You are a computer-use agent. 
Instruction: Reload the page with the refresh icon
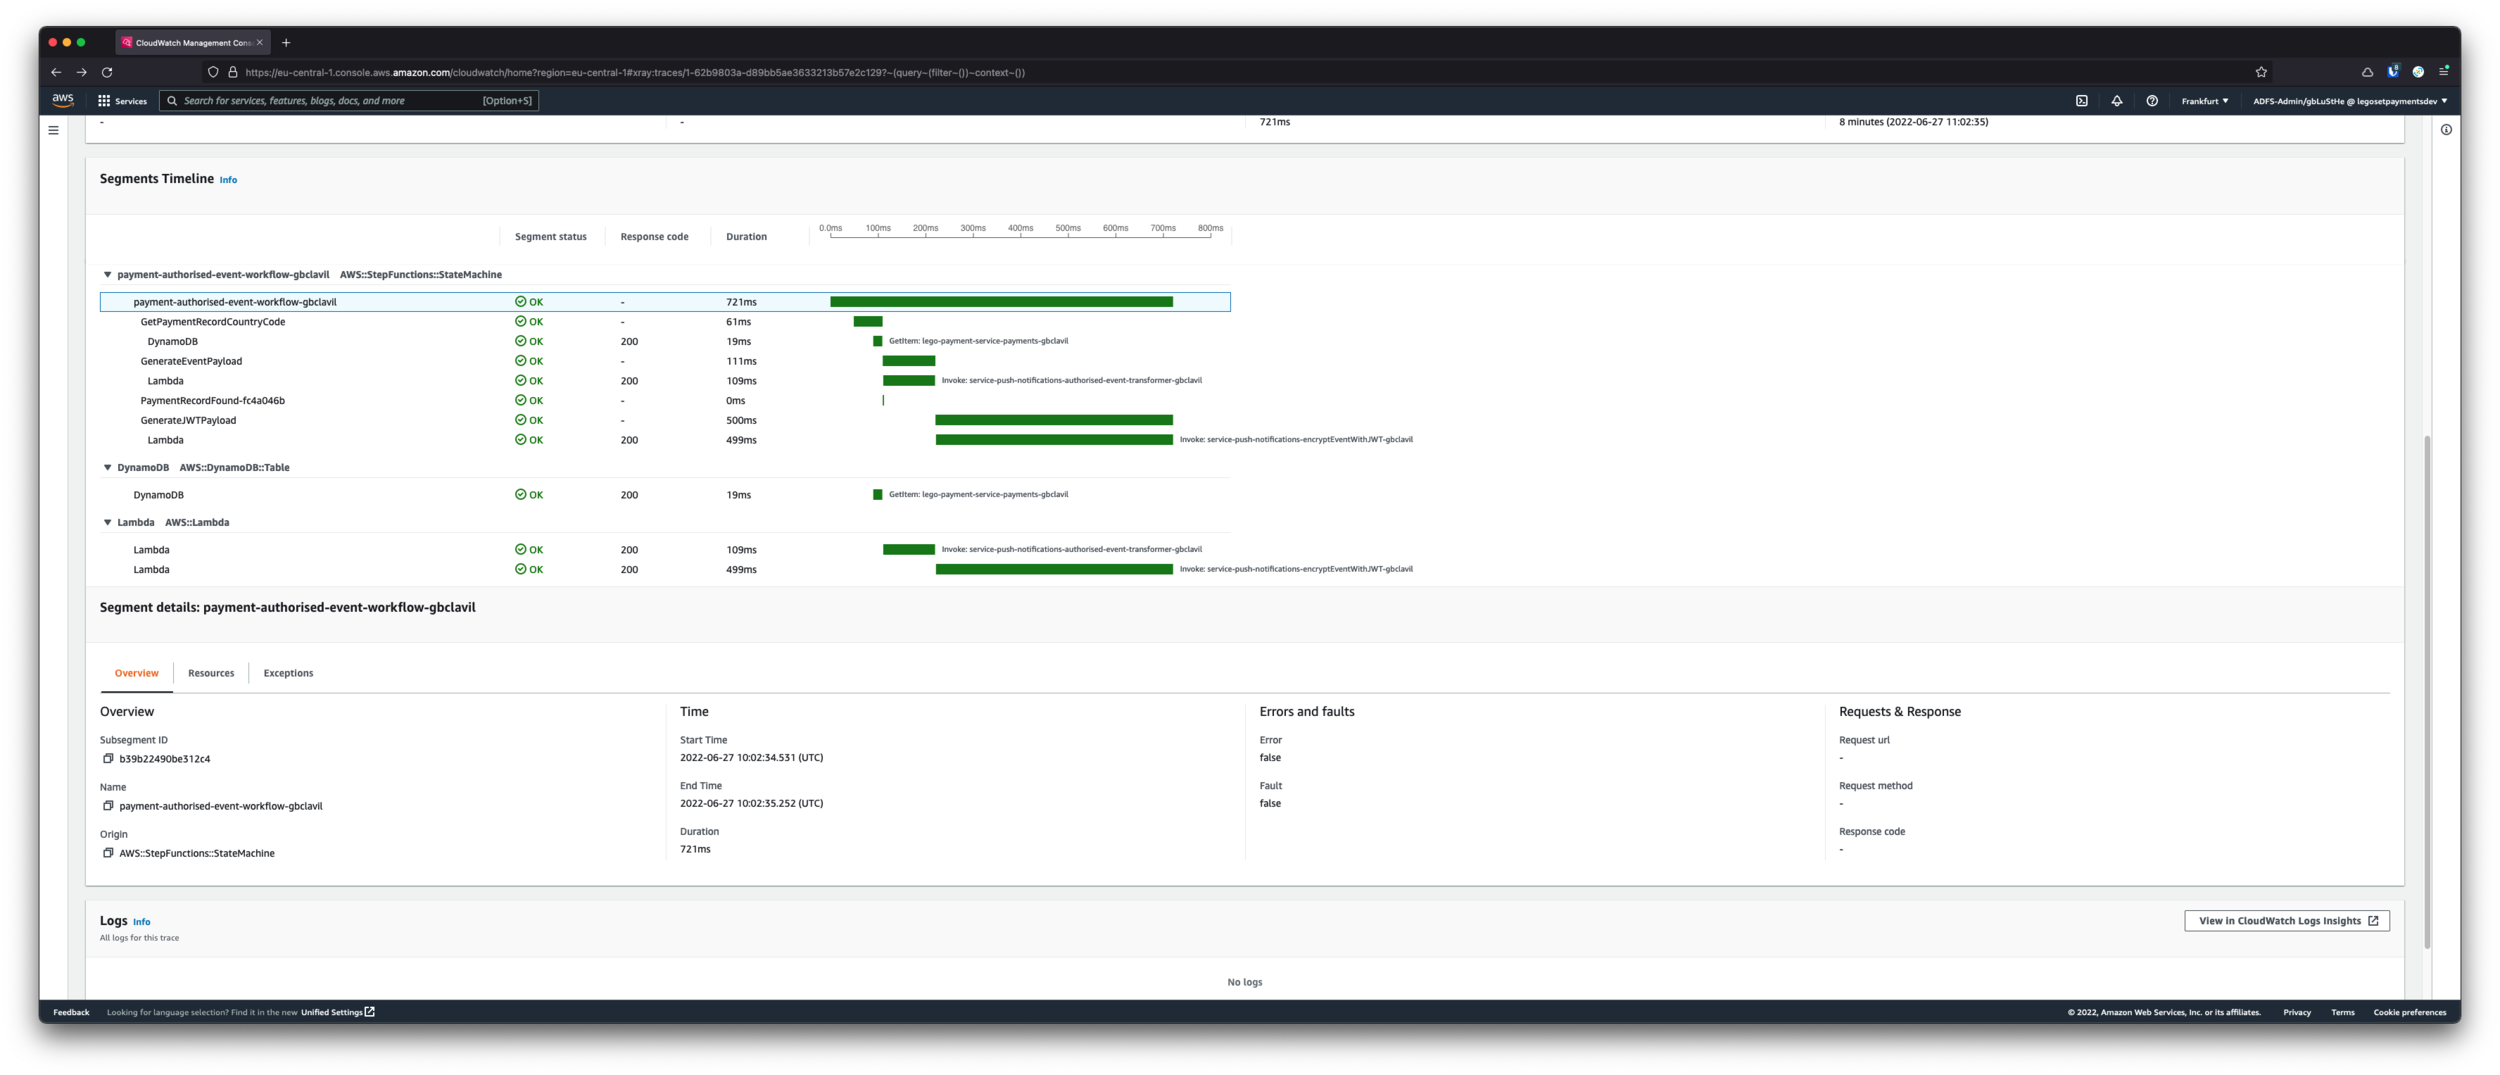[x=107, y=72]
